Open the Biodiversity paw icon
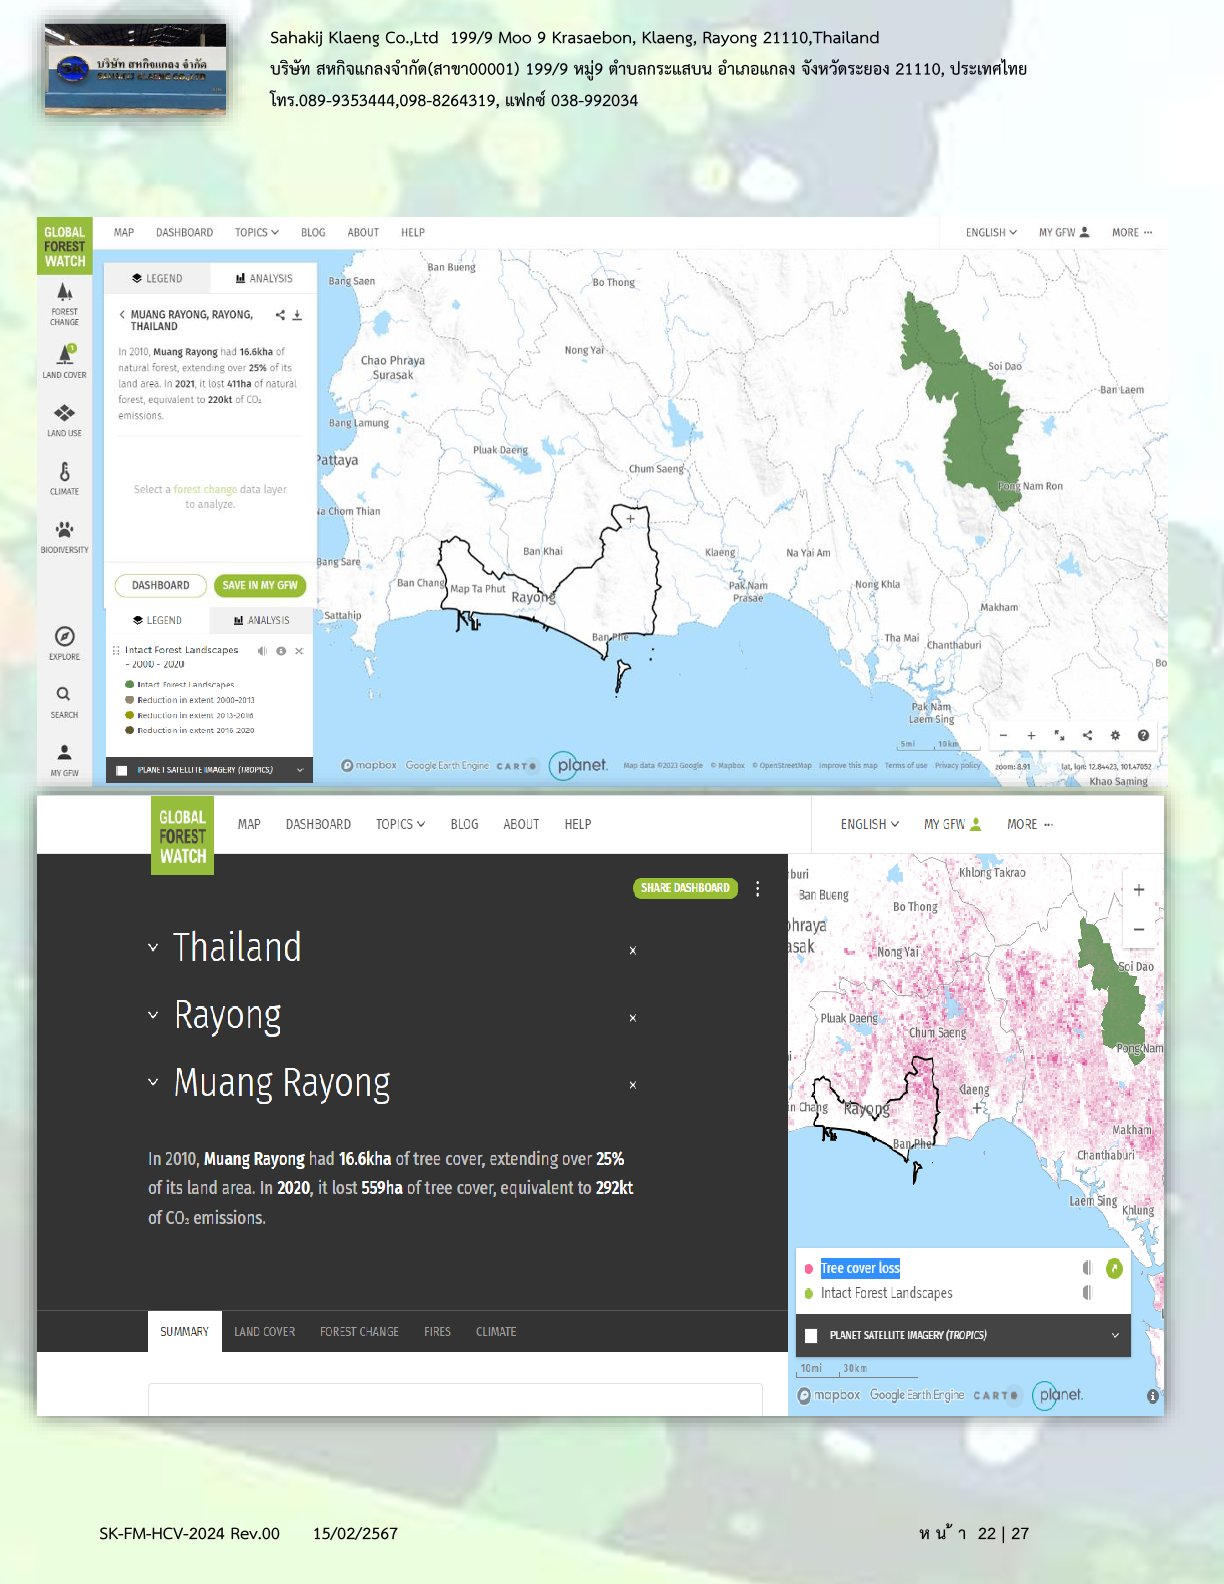 (x=64, y=535)
